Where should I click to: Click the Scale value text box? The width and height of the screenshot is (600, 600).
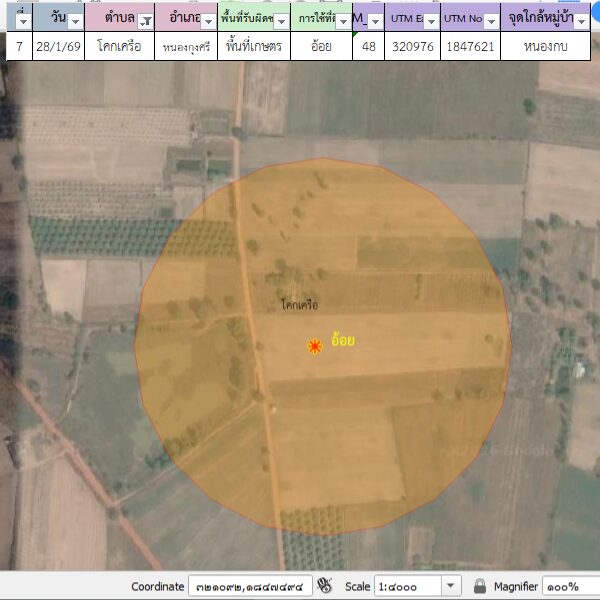point(406,585)
